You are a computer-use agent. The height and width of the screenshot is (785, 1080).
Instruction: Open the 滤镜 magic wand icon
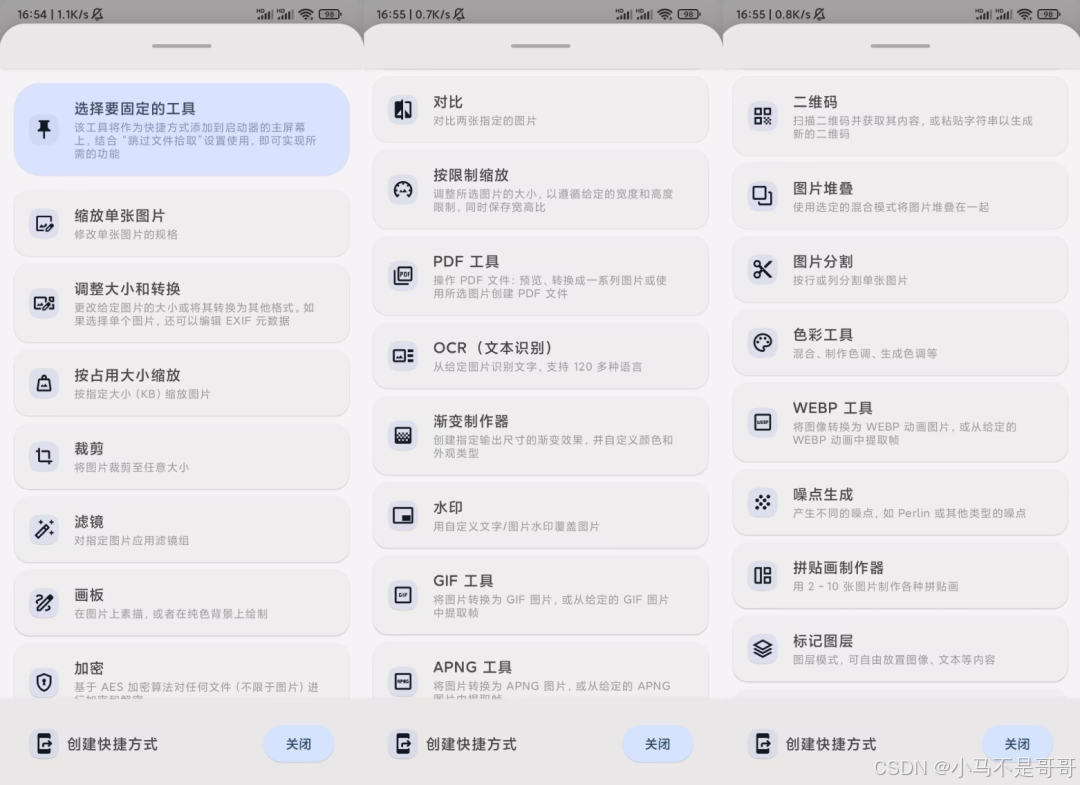tap(44, 530)
